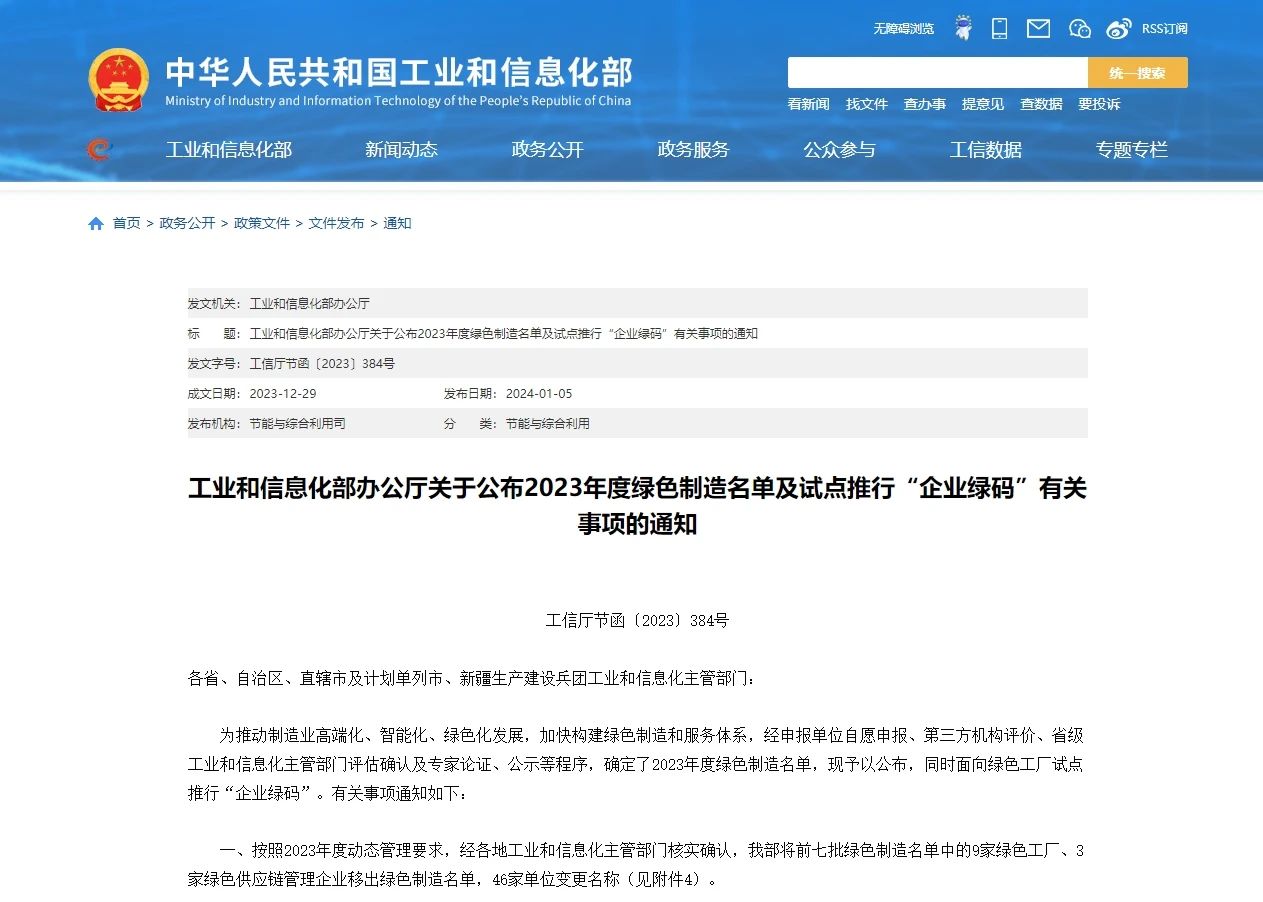
Task: Open the mobile version phone icon
Action: click(x=999, y=28)
